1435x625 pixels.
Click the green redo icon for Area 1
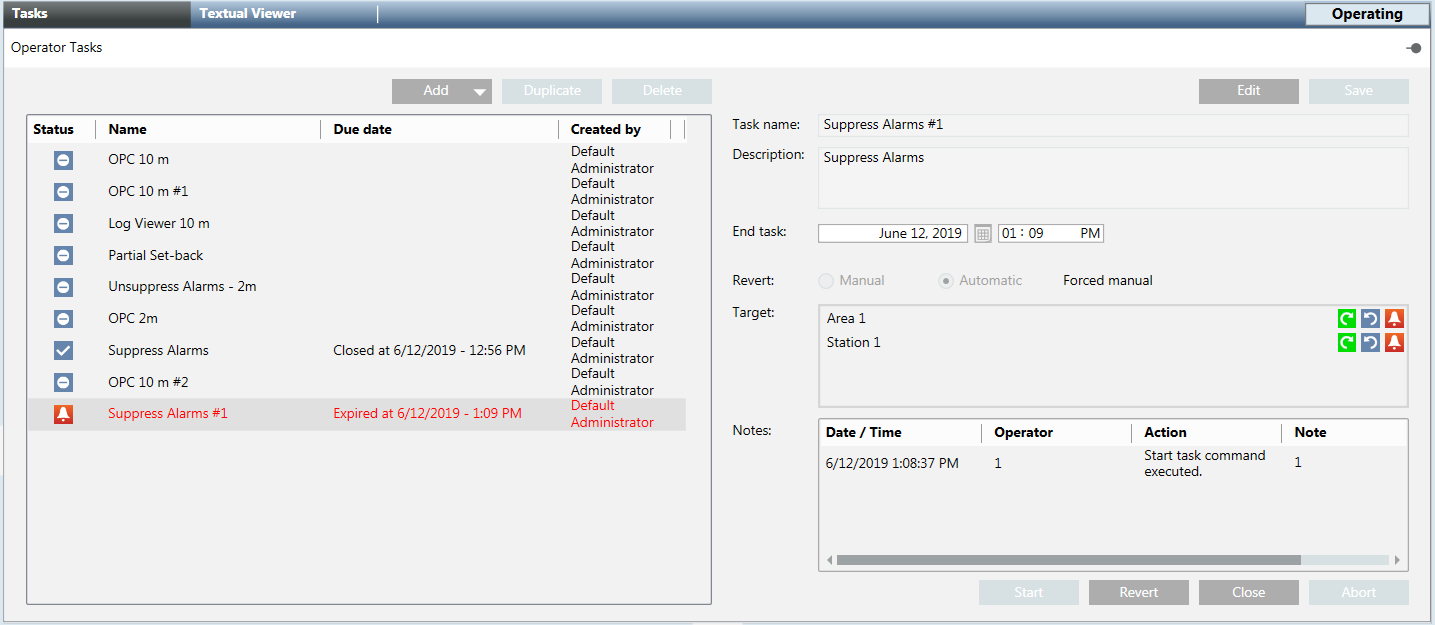pos(1347,319)
